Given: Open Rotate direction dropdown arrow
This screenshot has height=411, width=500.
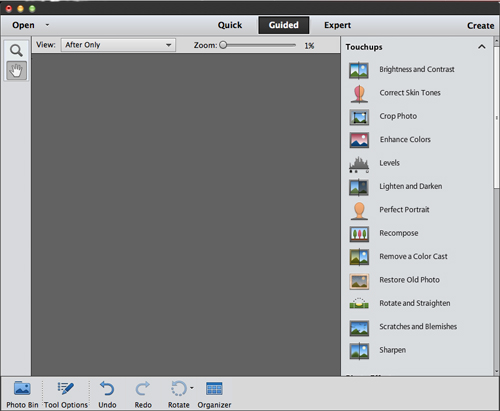Looking at the screenshot, I should coord(192,388).
